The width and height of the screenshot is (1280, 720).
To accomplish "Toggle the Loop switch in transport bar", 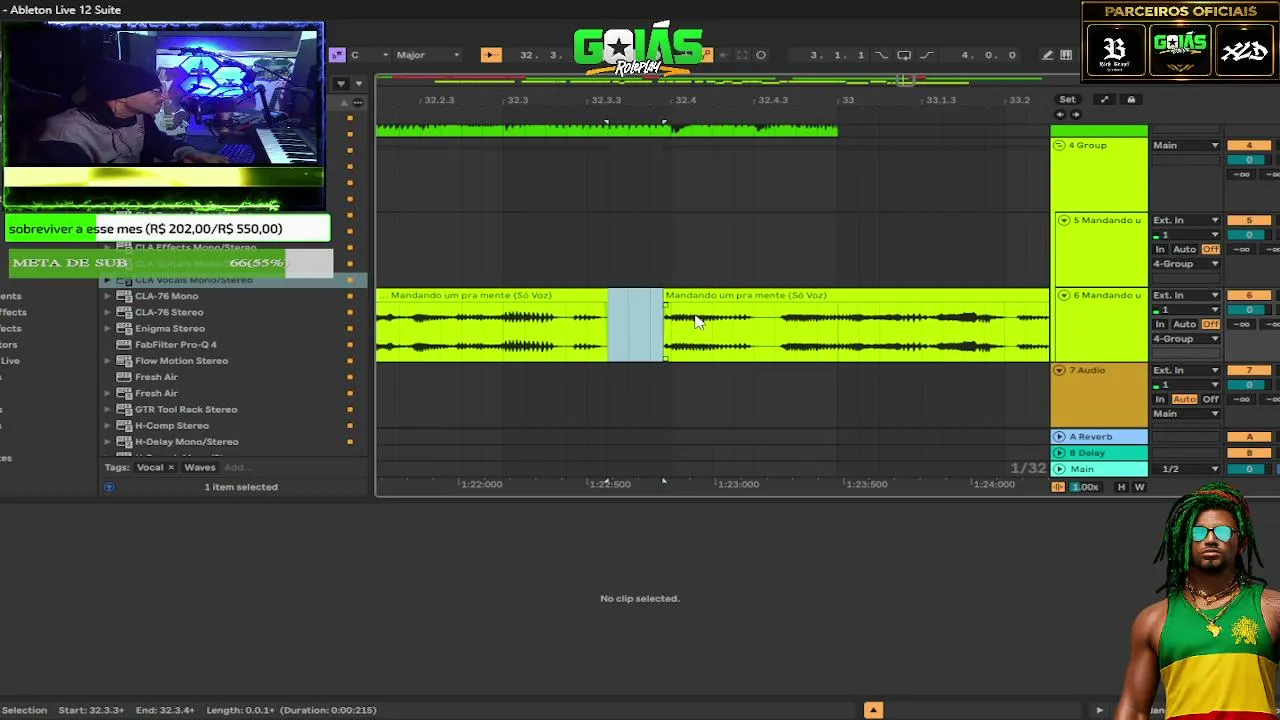I will coord(903,55).
